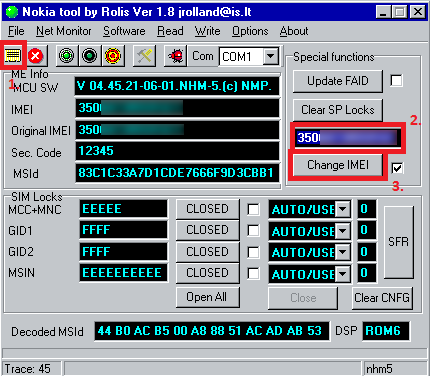Click the GID2 CLOSED button
Screen dimensions: 430x376
(207, 252)
